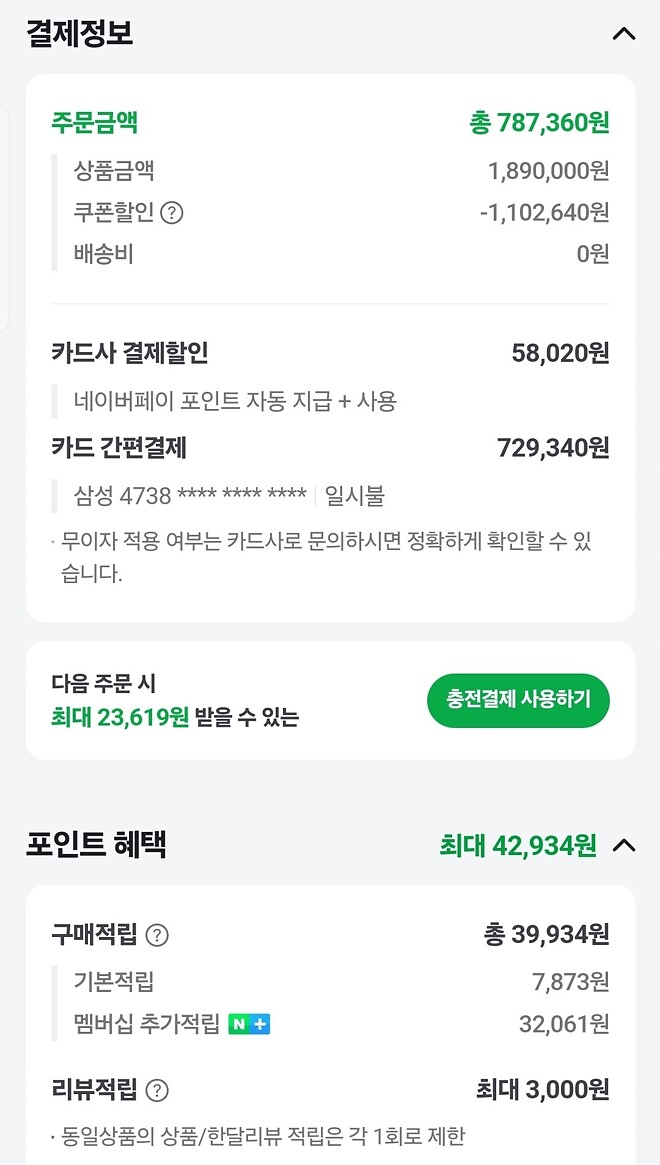
Task: Click the 충전결제 사용하기 green button
Action: pyautogui.click(x=518, y=700)
